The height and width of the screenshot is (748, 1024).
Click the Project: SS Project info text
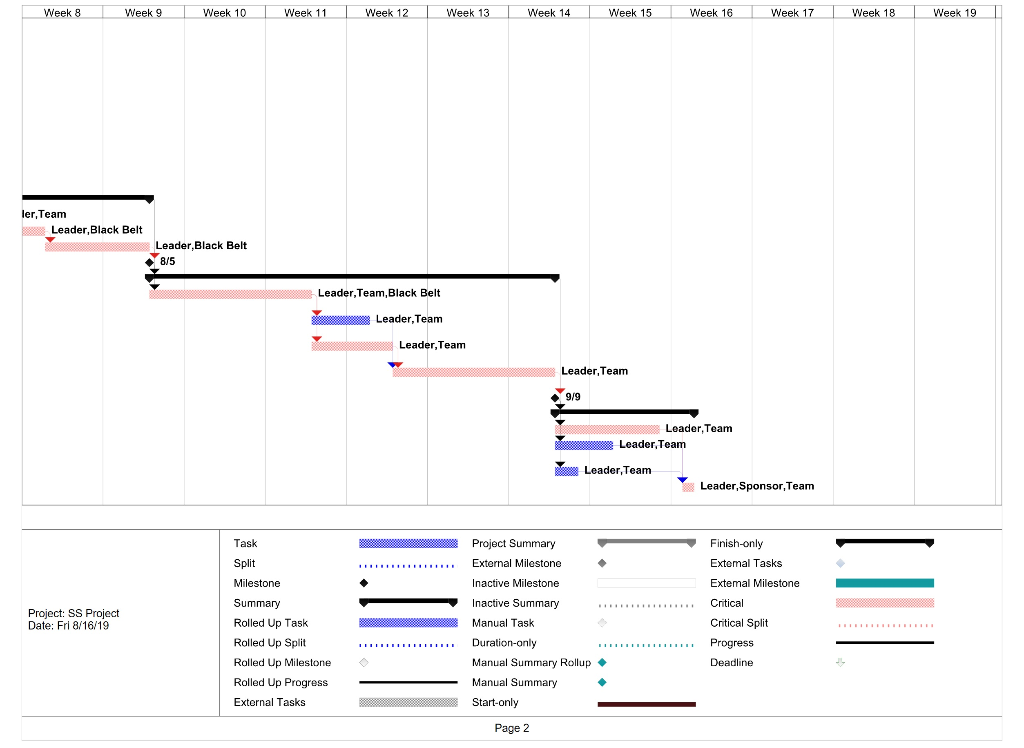click(76, 613)
